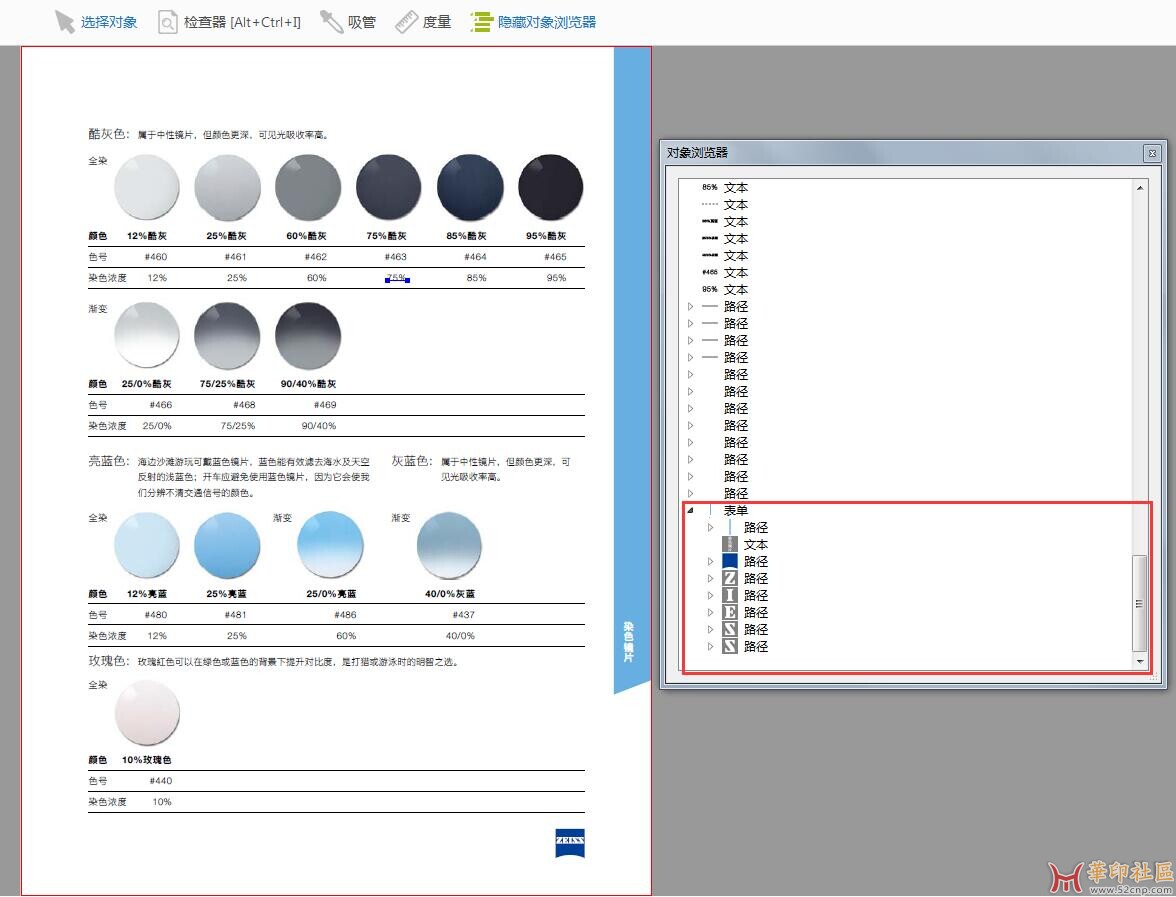Select the 25%亮蓝 lens image

tap(227, 545)
